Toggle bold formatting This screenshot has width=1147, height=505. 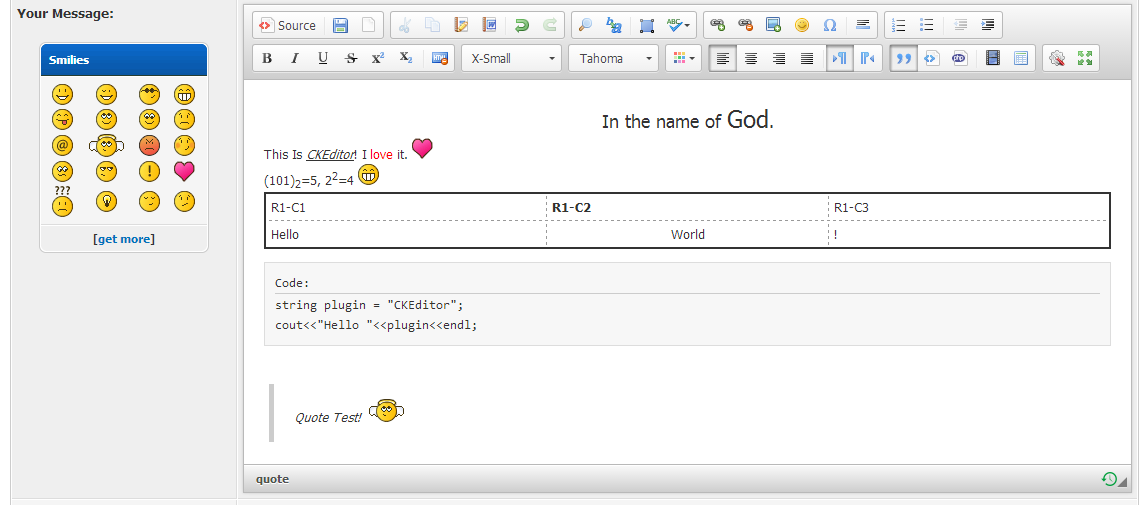(267, 59)
